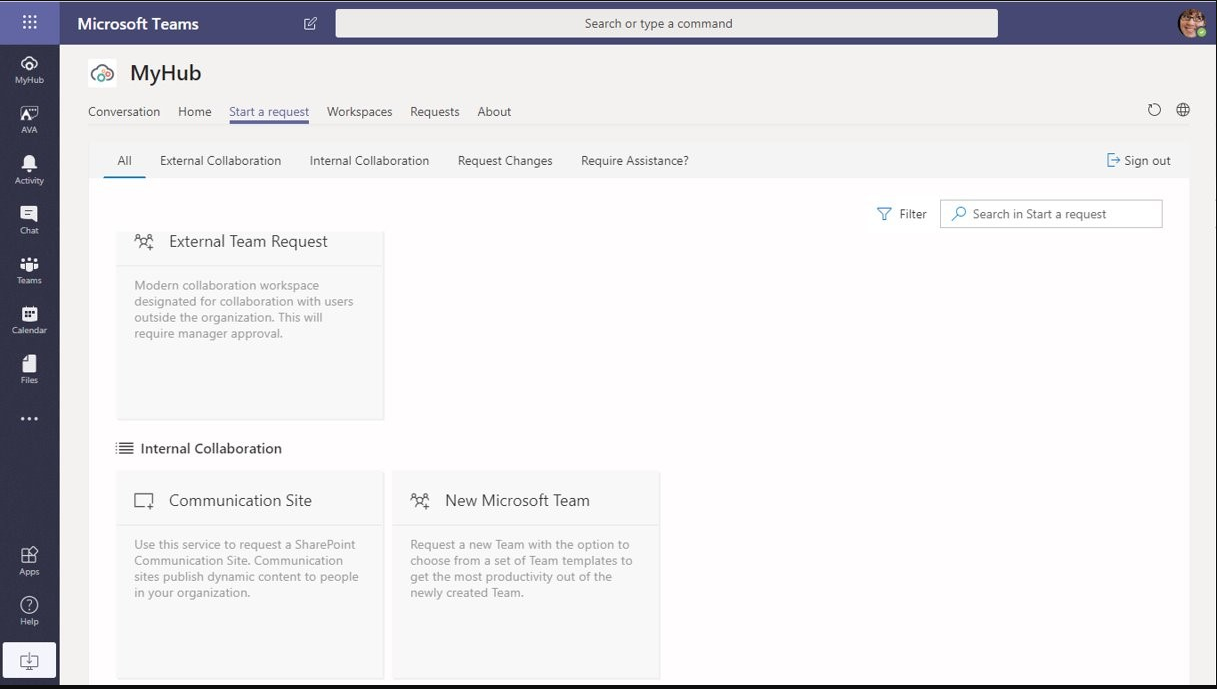Open the Calendar from the sidebar
This screenshot has height=689, width=1217.
click(x=29, y=319)
